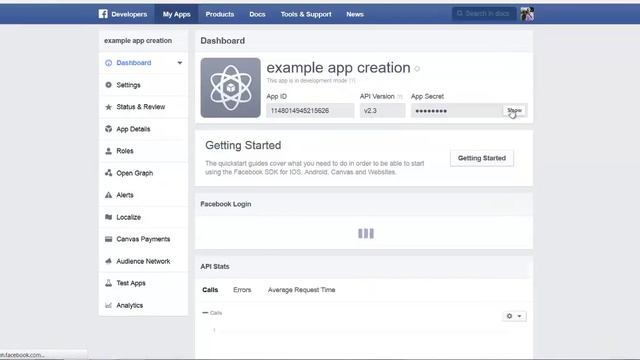Click the Getting Started button
This screenshot has height=360, width=640.
(482, 158)
